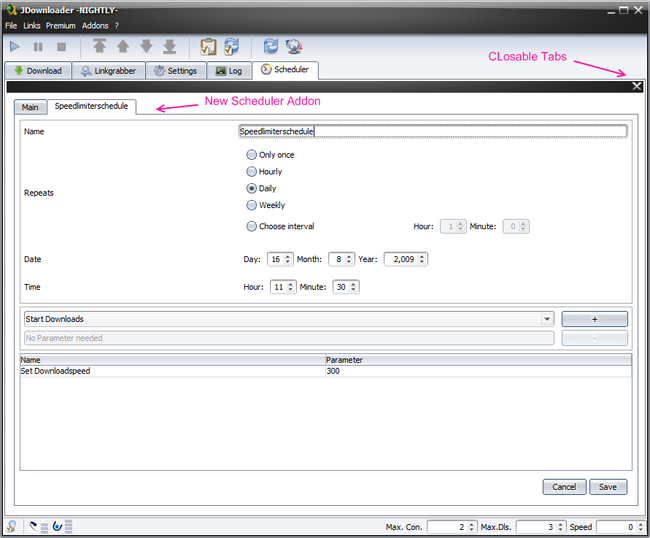The height and width of the screenshot is (538, 650).
Task: Open the Links menu
Action: click(32, 26)
